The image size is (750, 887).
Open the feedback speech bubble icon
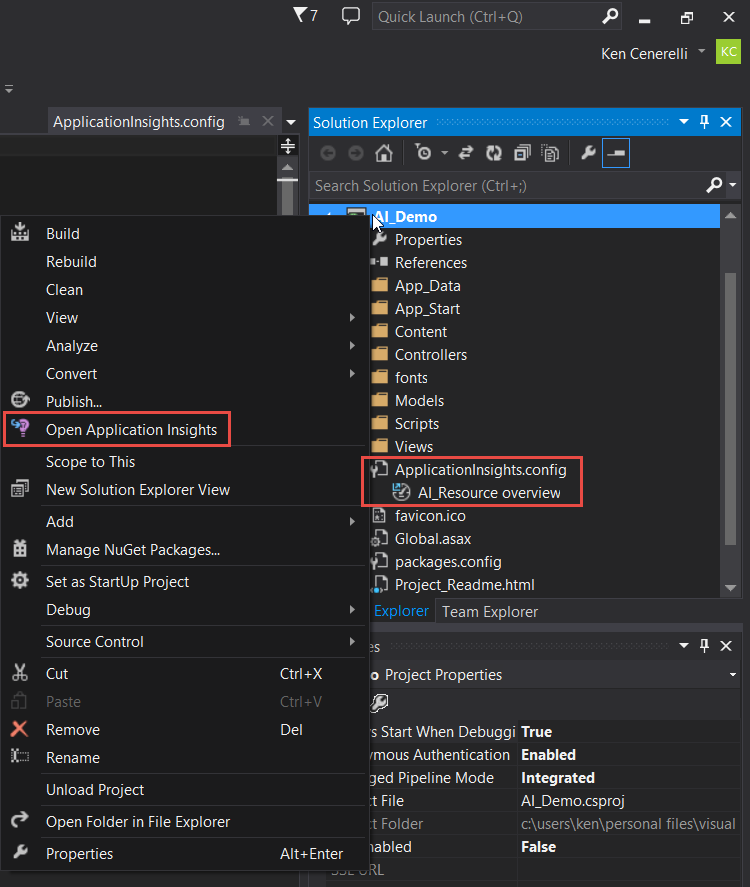pyautogui.click(x=351, y=15)
